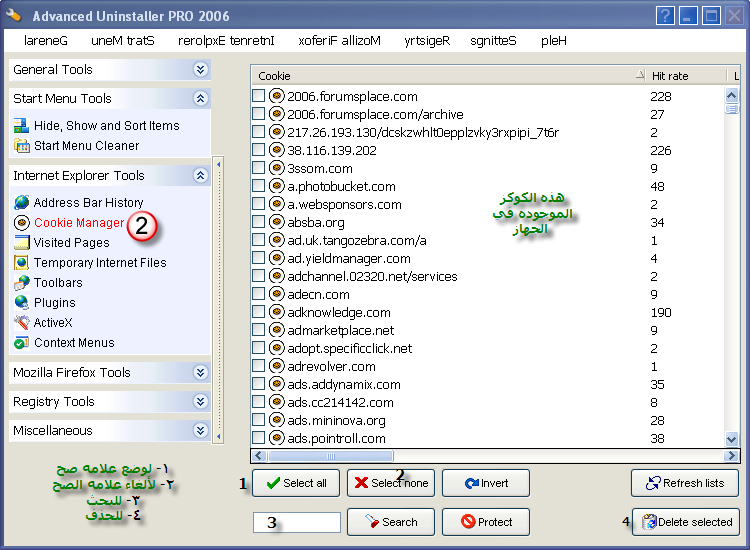Click the vertical scrollbar up arrow
This screenshot has height=550, width=750.
tap(731, 95)
